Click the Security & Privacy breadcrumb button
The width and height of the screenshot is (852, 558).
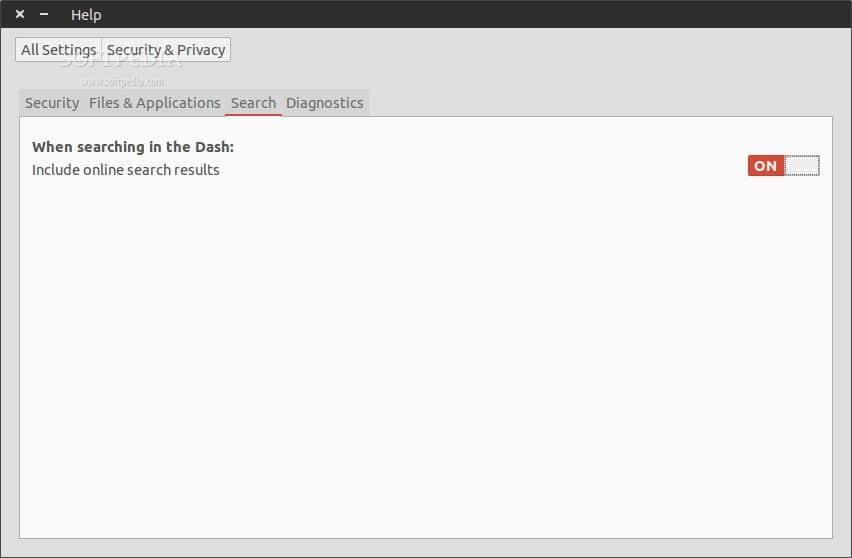coord(166,50)
